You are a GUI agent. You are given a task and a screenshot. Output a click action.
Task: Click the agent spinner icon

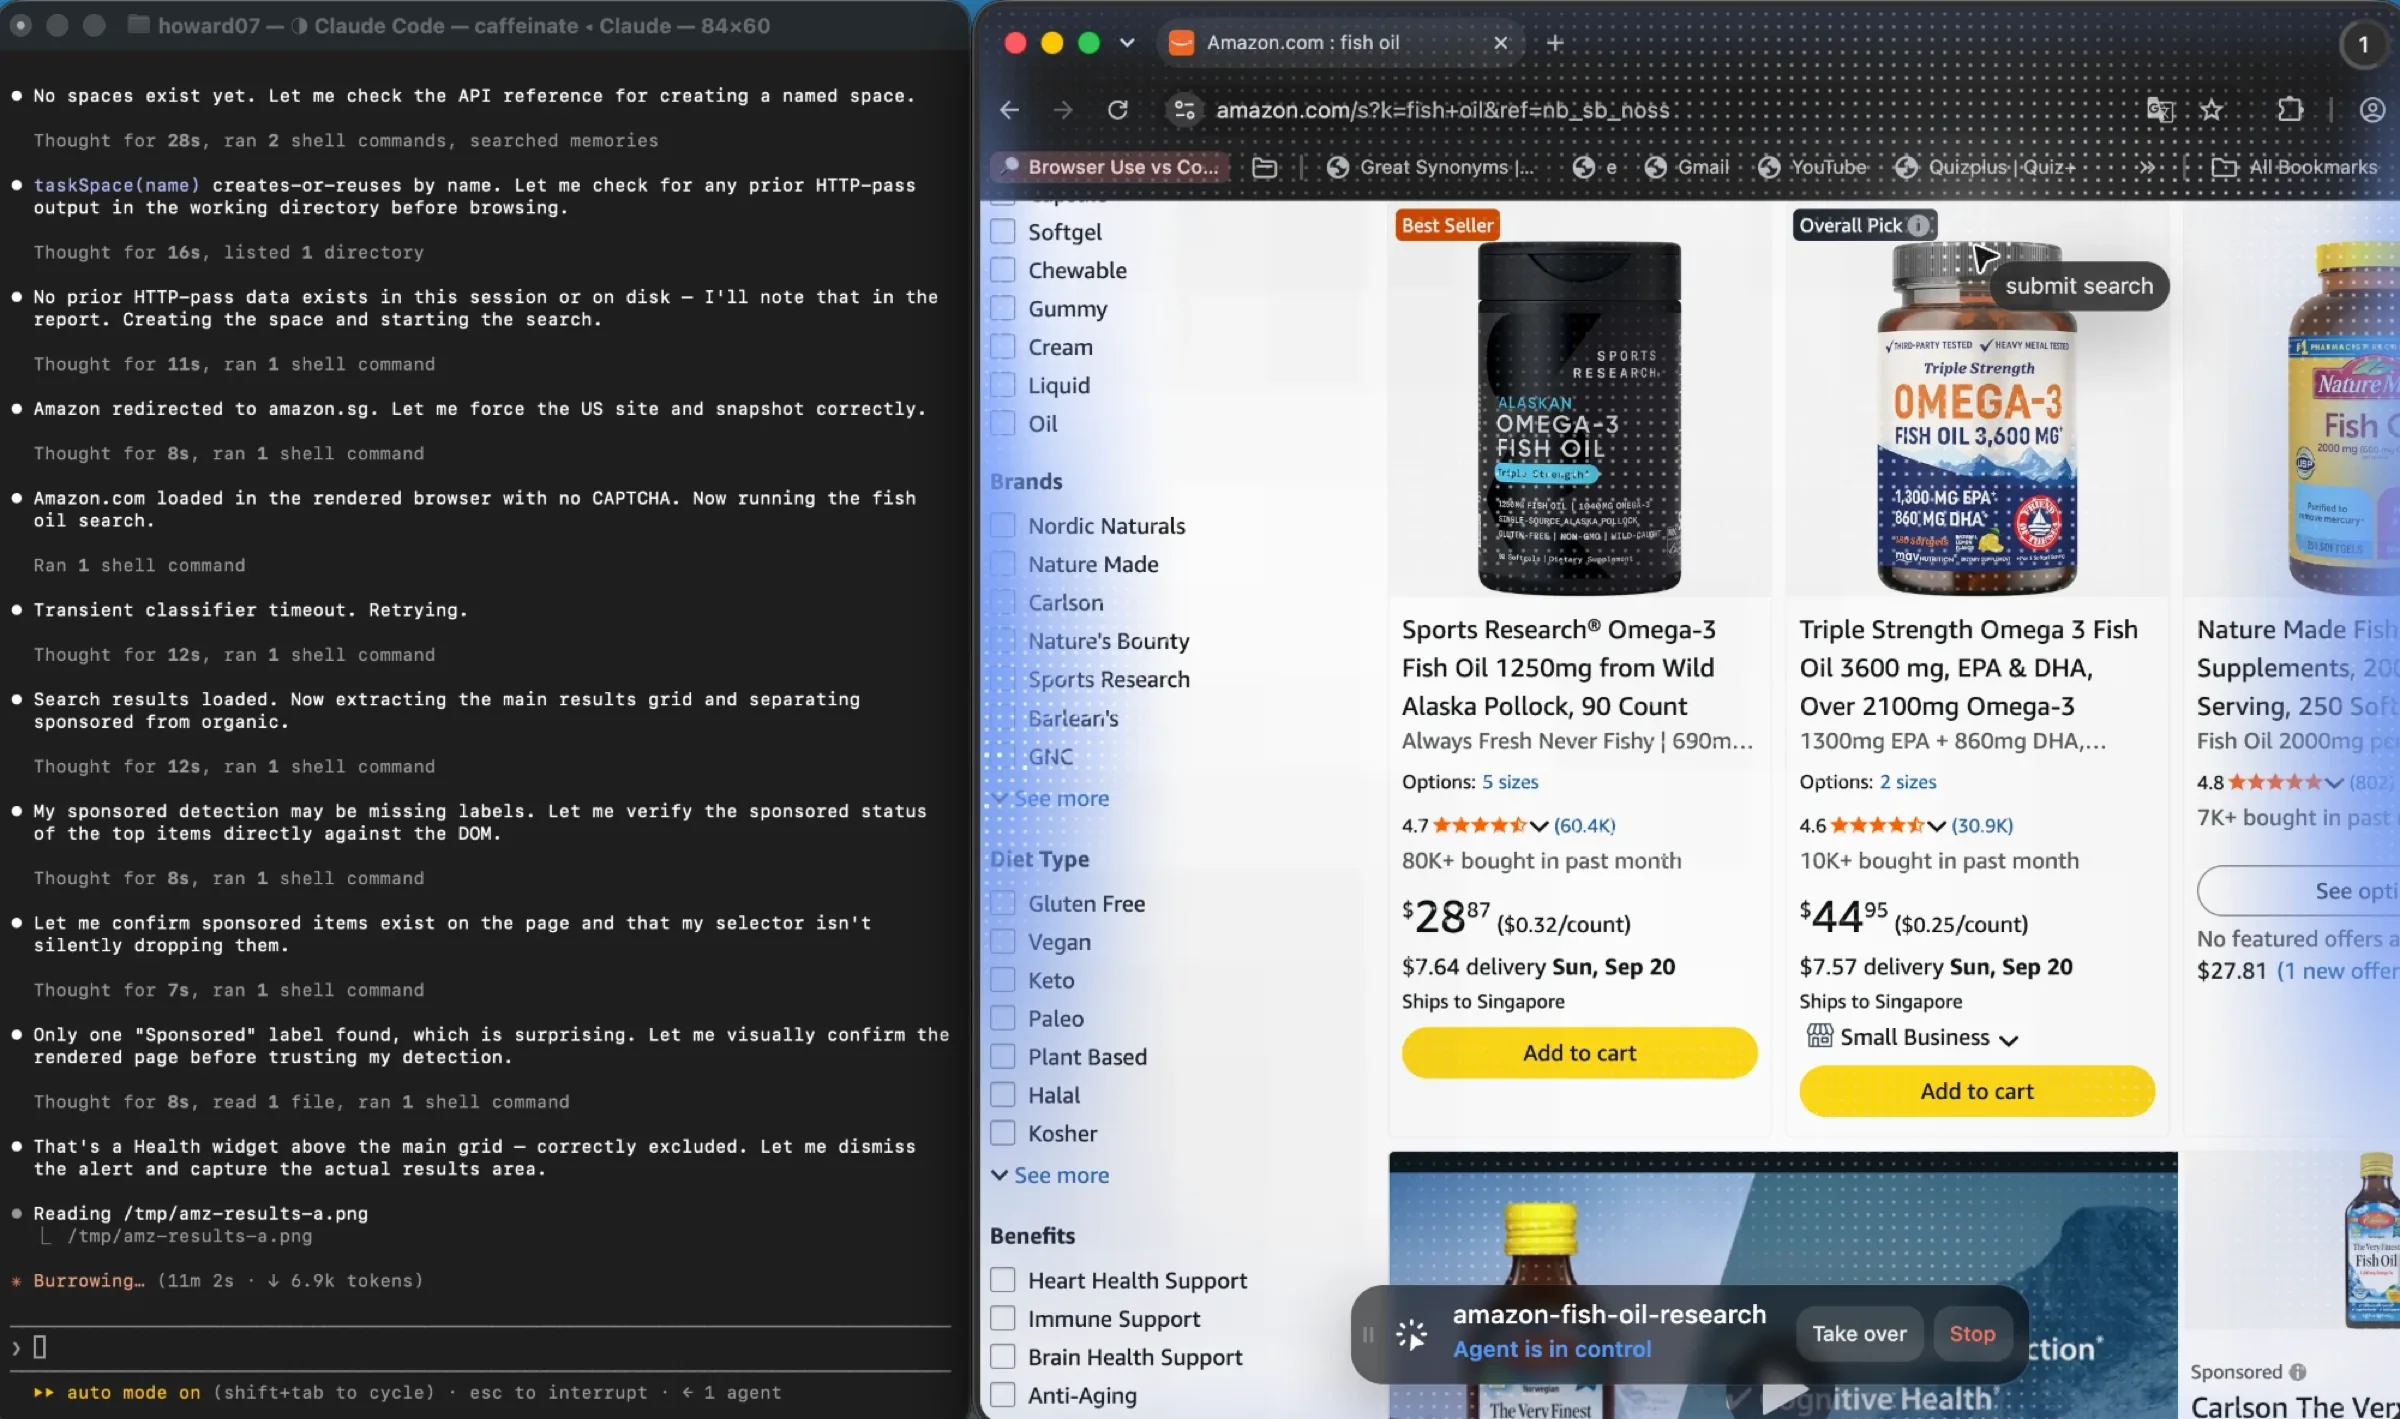(1412, 1334)
